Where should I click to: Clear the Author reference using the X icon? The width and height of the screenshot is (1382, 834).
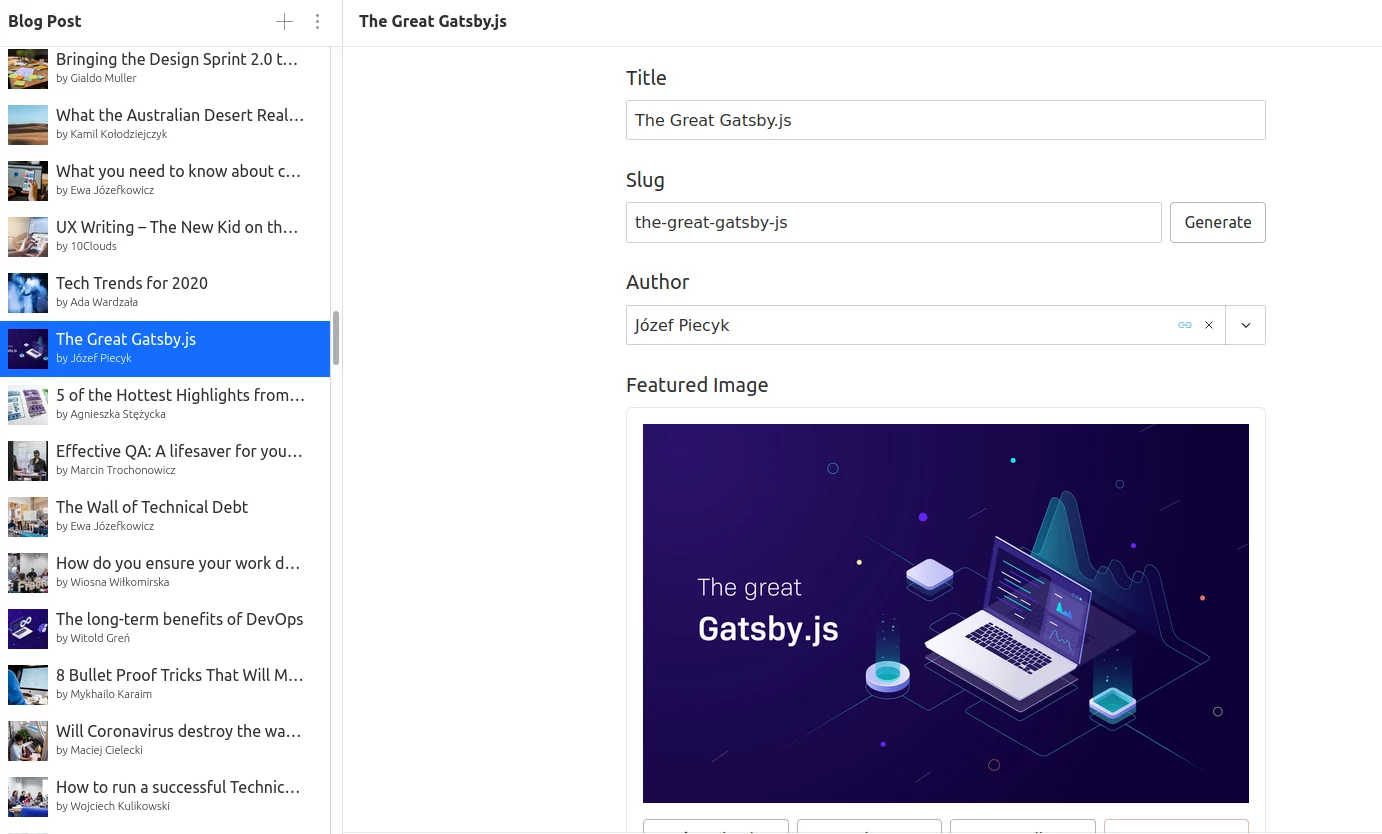pos(1209,325)
